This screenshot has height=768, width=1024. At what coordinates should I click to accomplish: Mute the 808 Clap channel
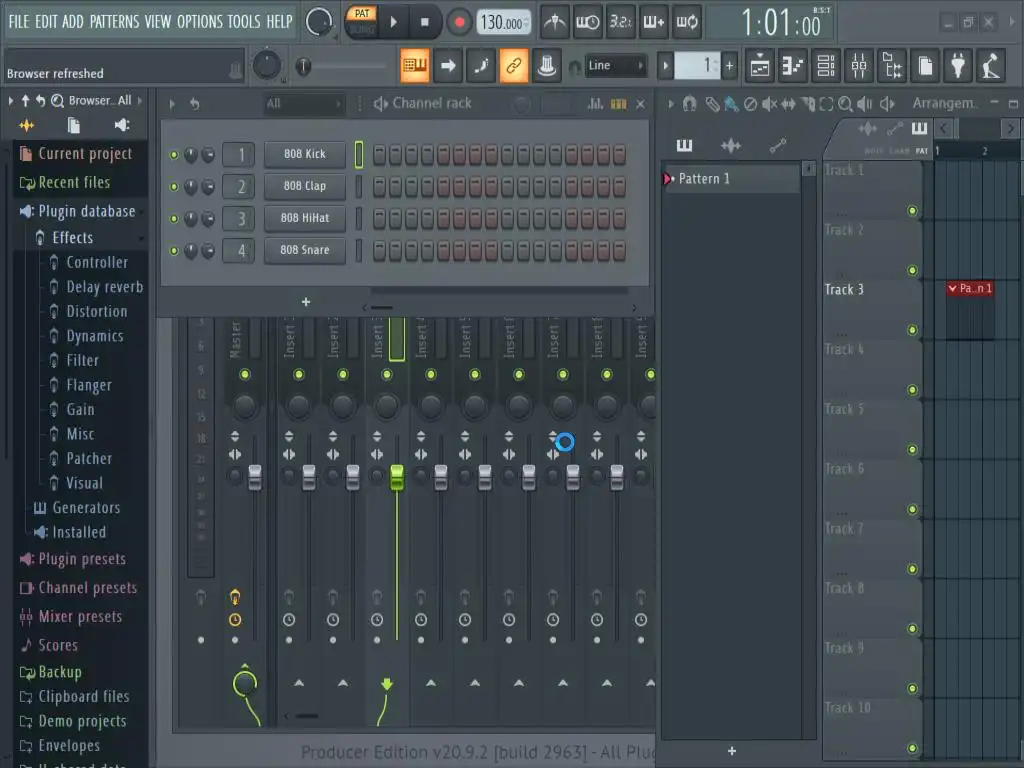pos(174,187)
